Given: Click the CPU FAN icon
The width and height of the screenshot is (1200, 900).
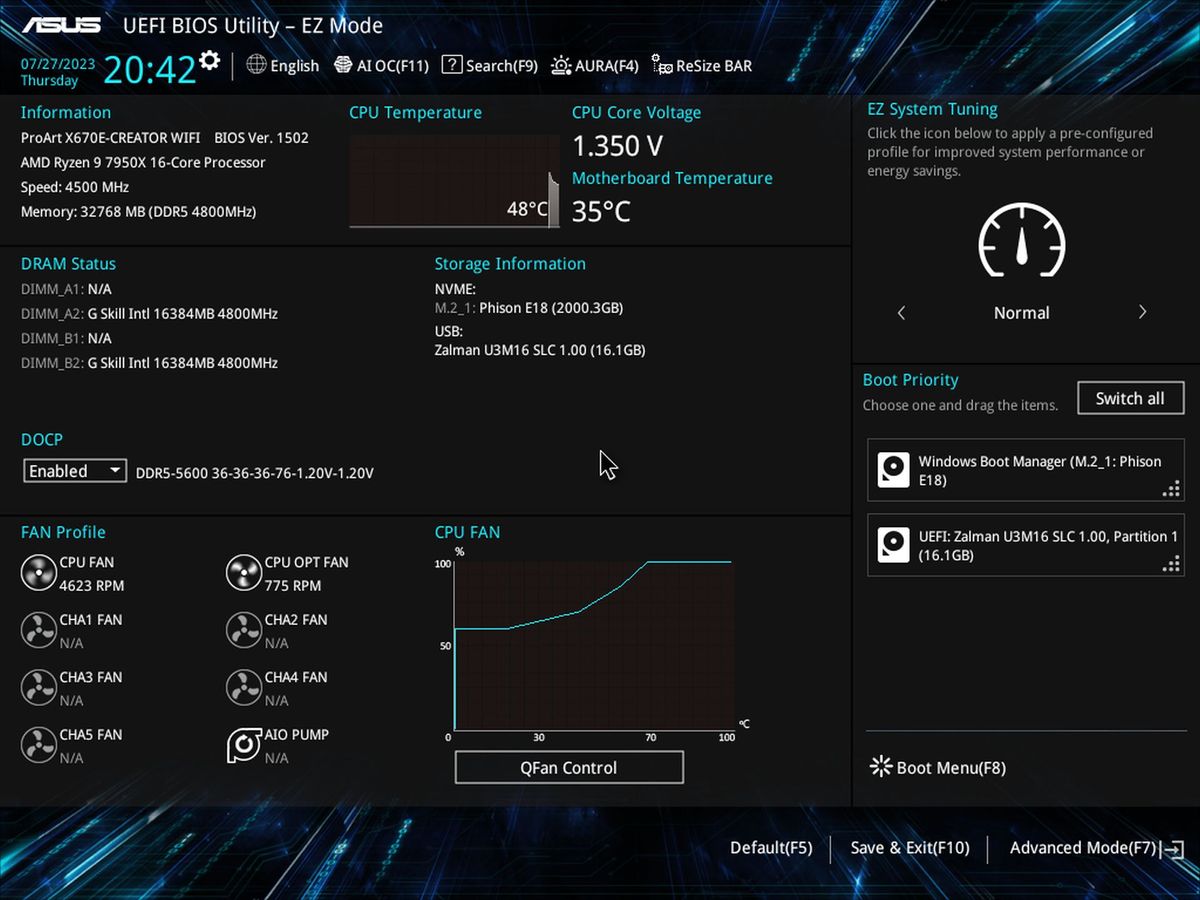Looking at the screenshot, I should click(x=38, y=573).
